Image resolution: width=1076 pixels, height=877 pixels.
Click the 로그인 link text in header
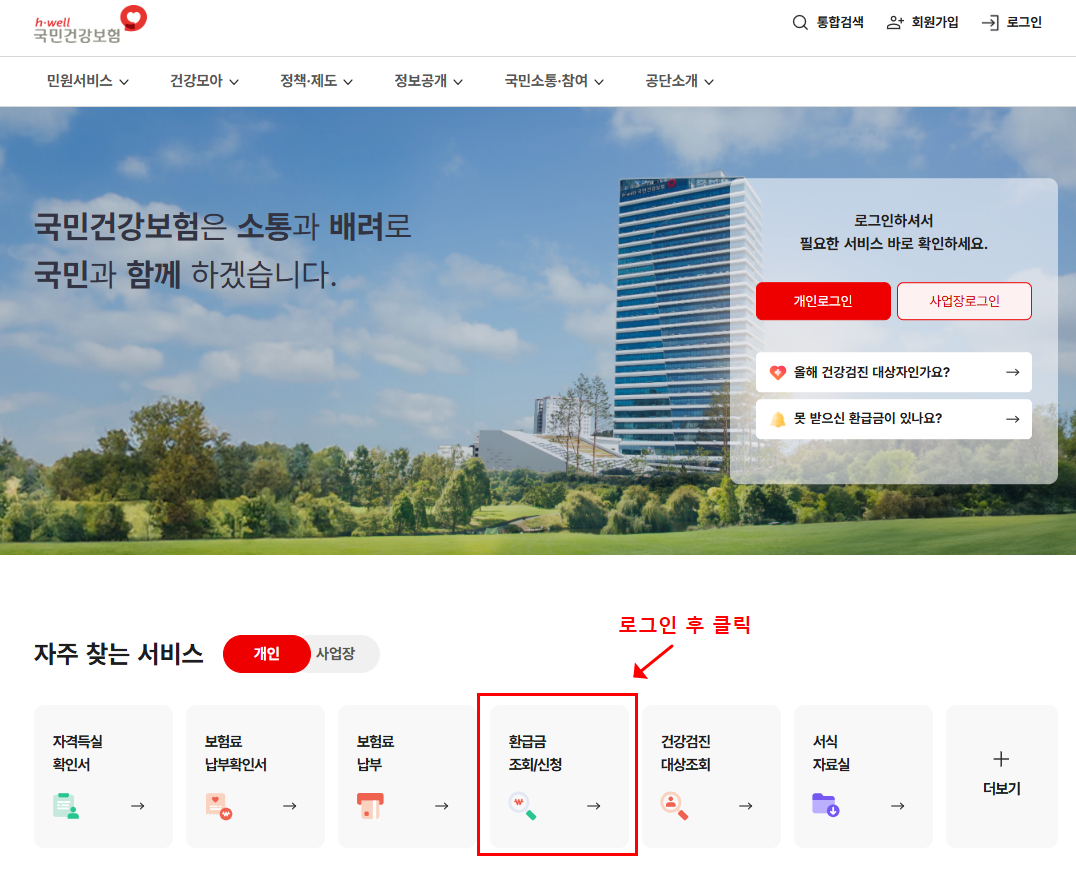point(1024,23)
